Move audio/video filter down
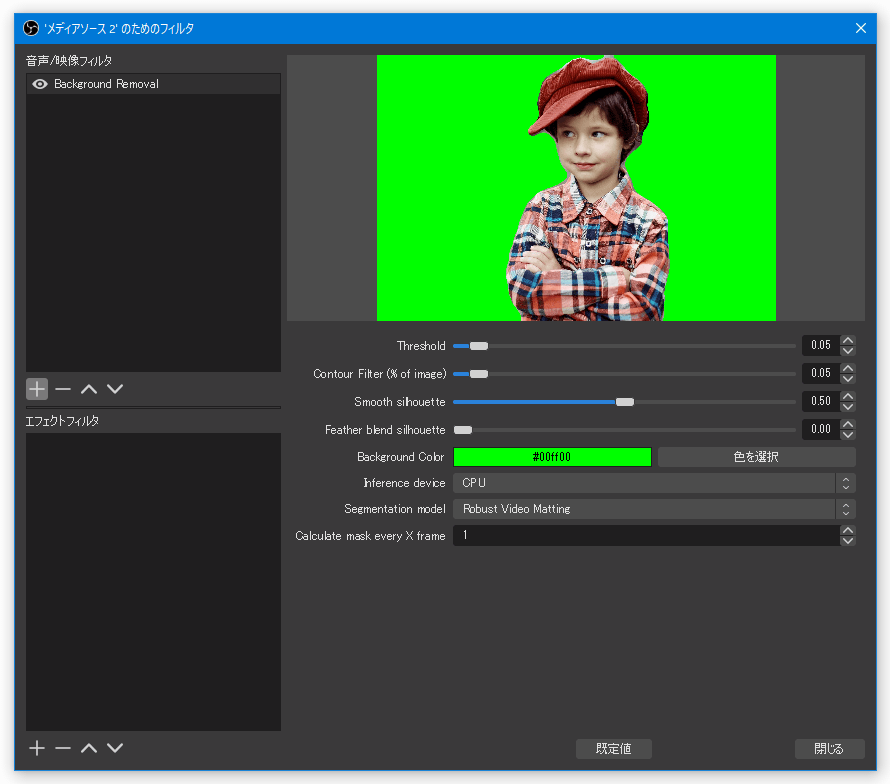 (115, 389)
